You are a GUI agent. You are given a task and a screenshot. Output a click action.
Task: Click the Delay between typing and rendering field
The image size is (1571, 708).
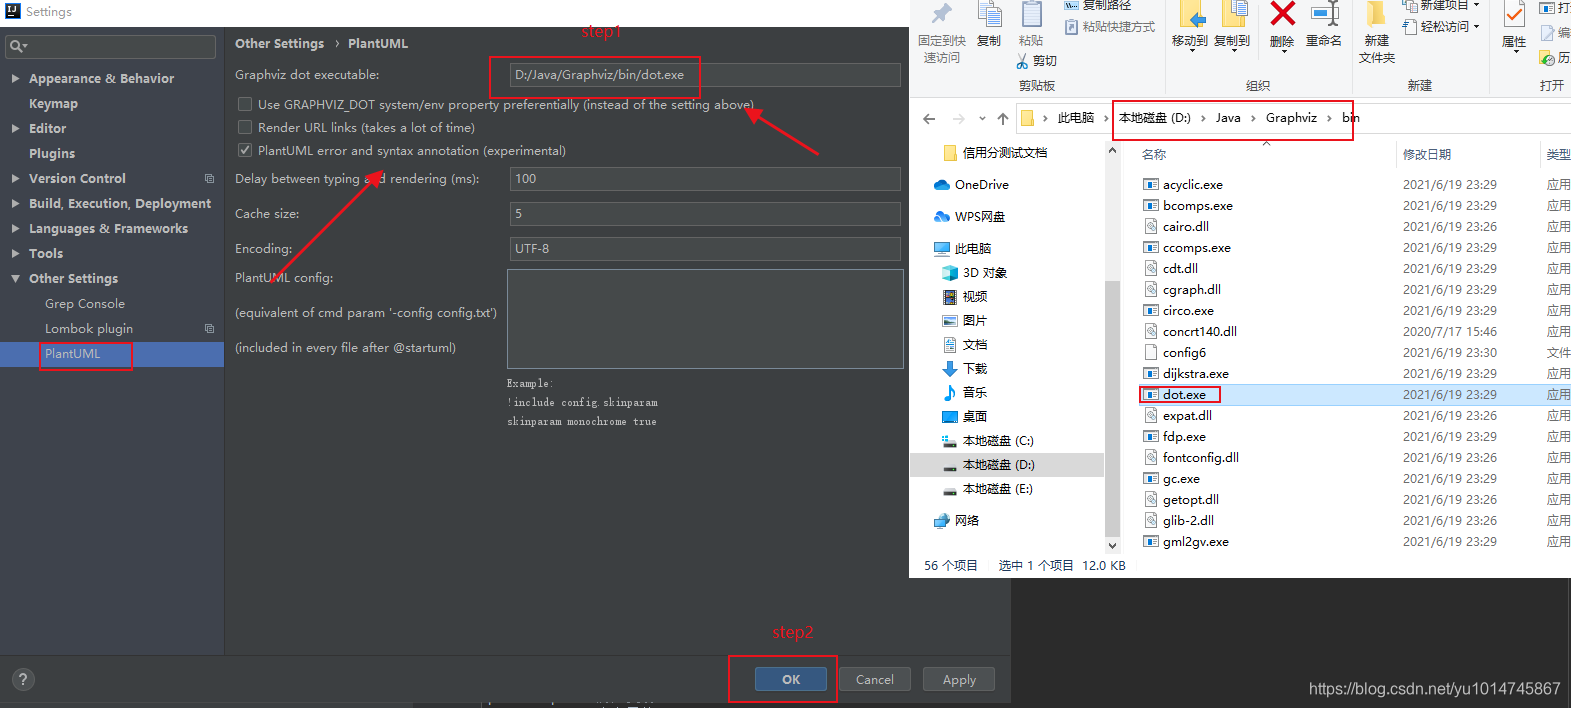[x=705, y=179]
